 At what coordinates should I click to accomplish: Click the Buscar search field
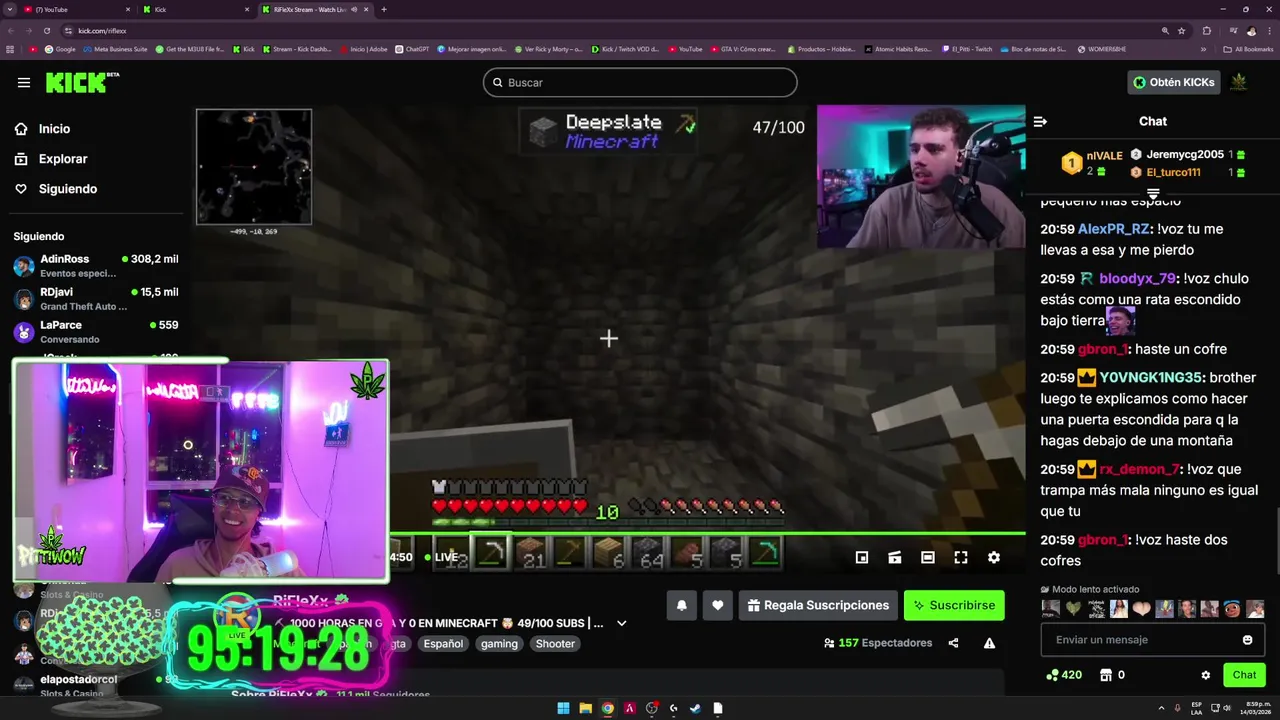[x=640, y=82]
